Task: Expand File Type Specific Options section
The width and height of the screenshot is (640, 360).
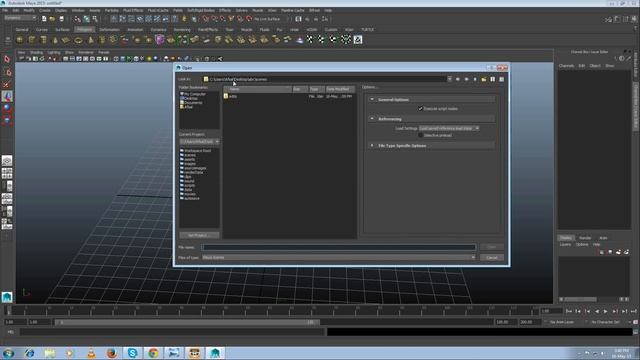Action: point(372,145)
